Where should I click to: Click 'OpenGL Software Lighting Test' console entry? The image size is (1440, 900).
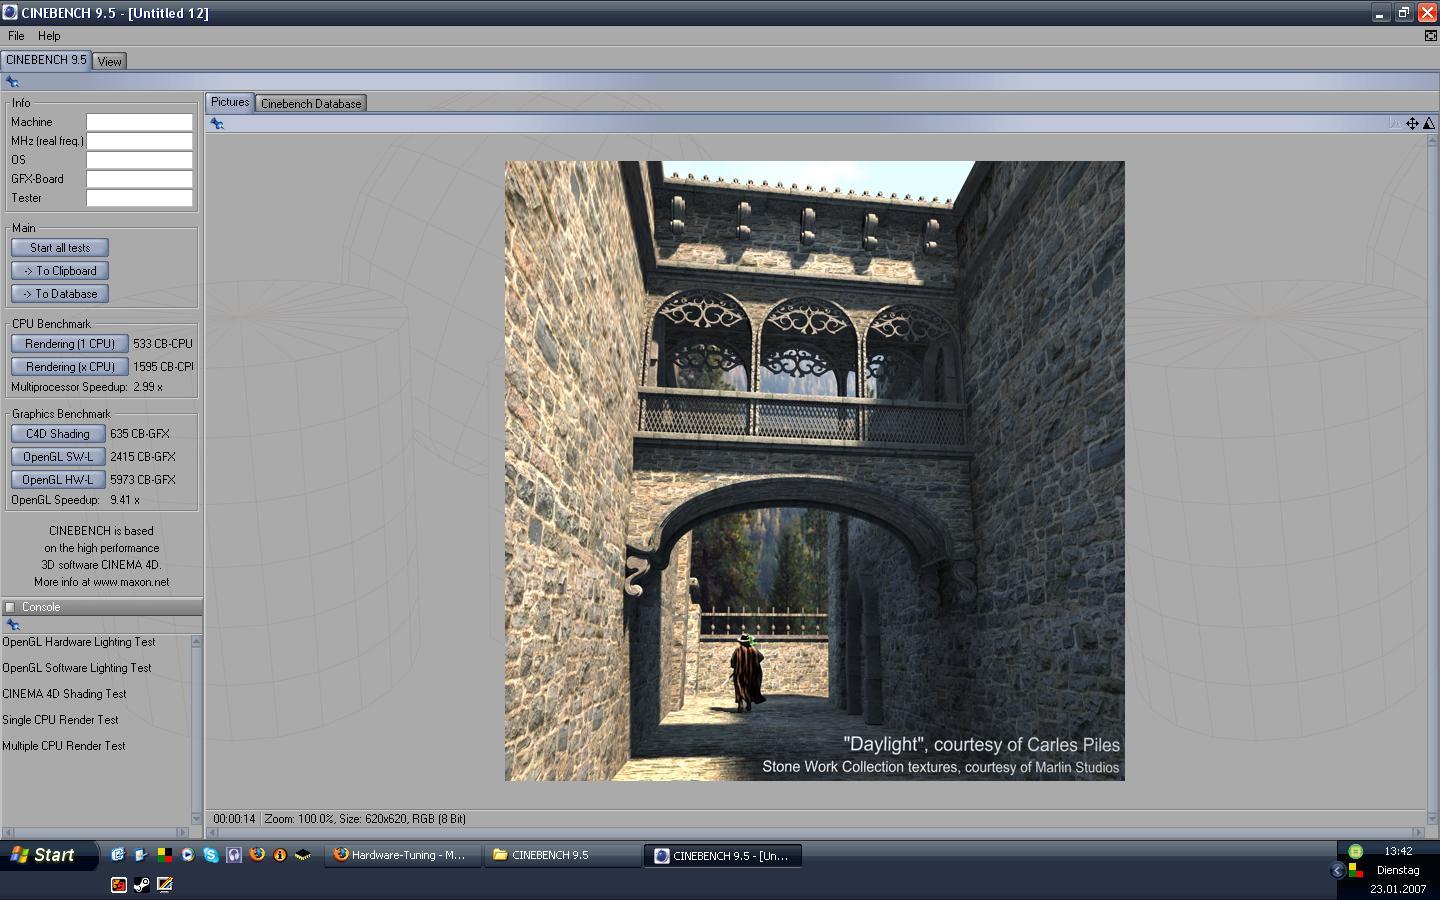77,668
